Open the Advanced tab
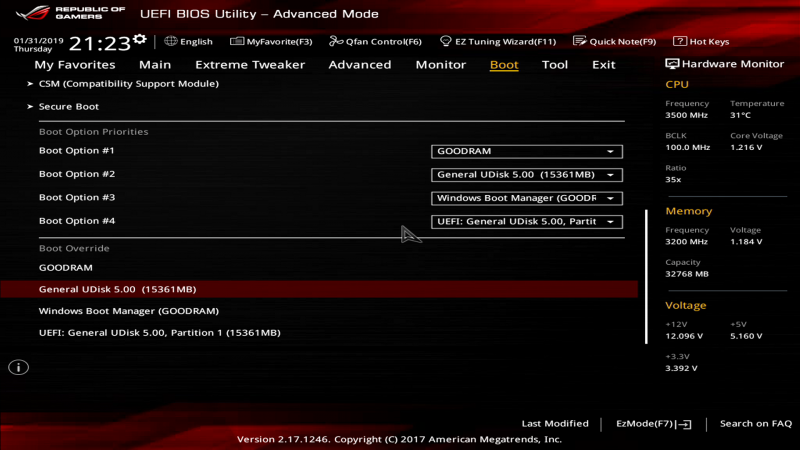 tap(360, 65)
